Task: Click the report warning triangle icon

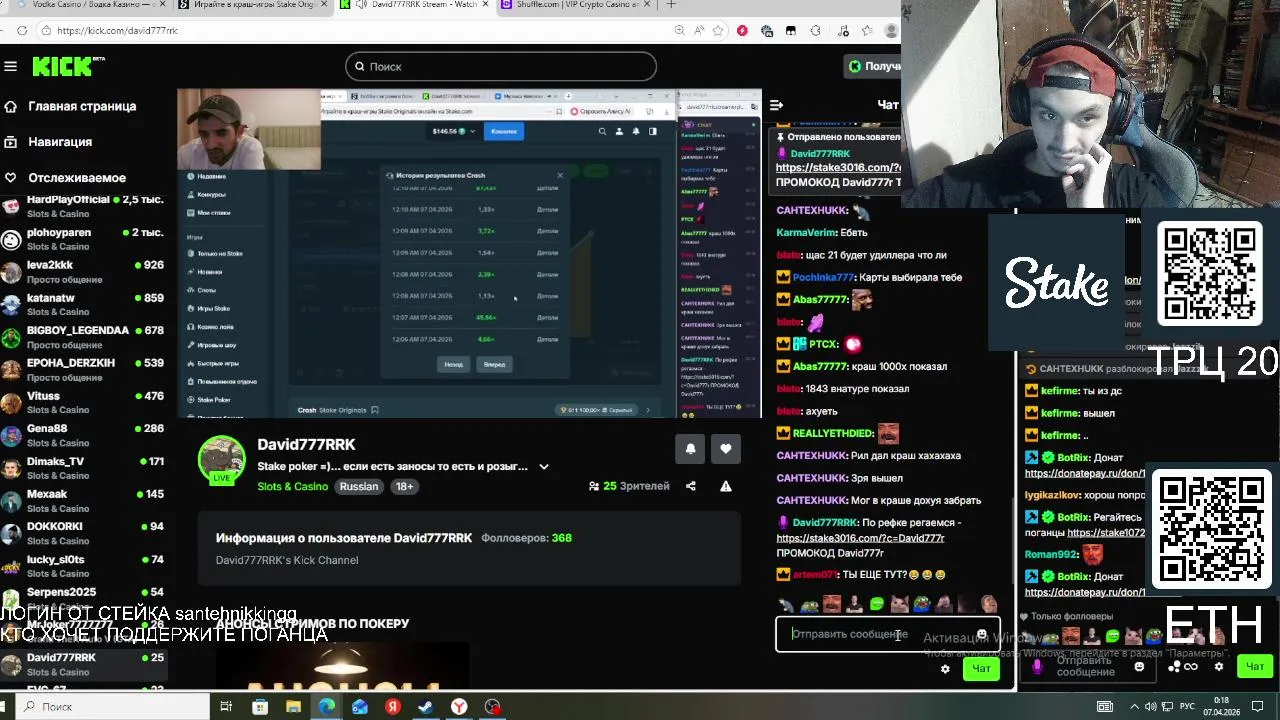Action: 726,487
